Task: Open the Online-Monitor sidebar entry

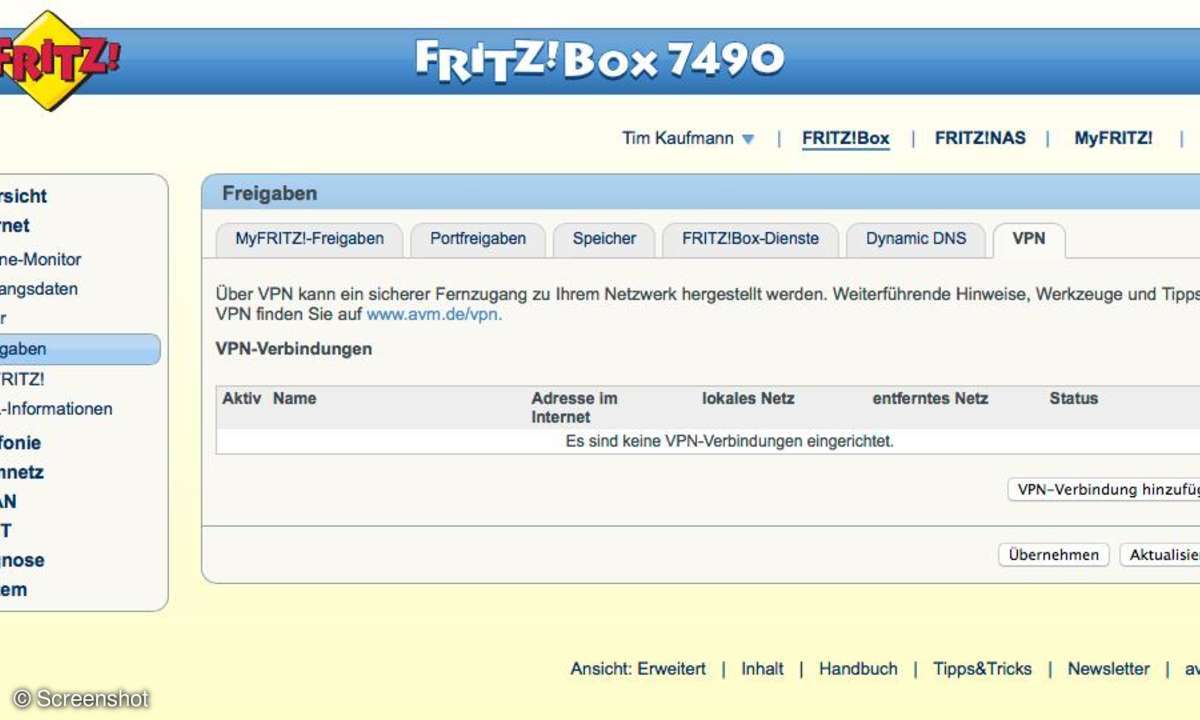Action: [x=40, y=259]
